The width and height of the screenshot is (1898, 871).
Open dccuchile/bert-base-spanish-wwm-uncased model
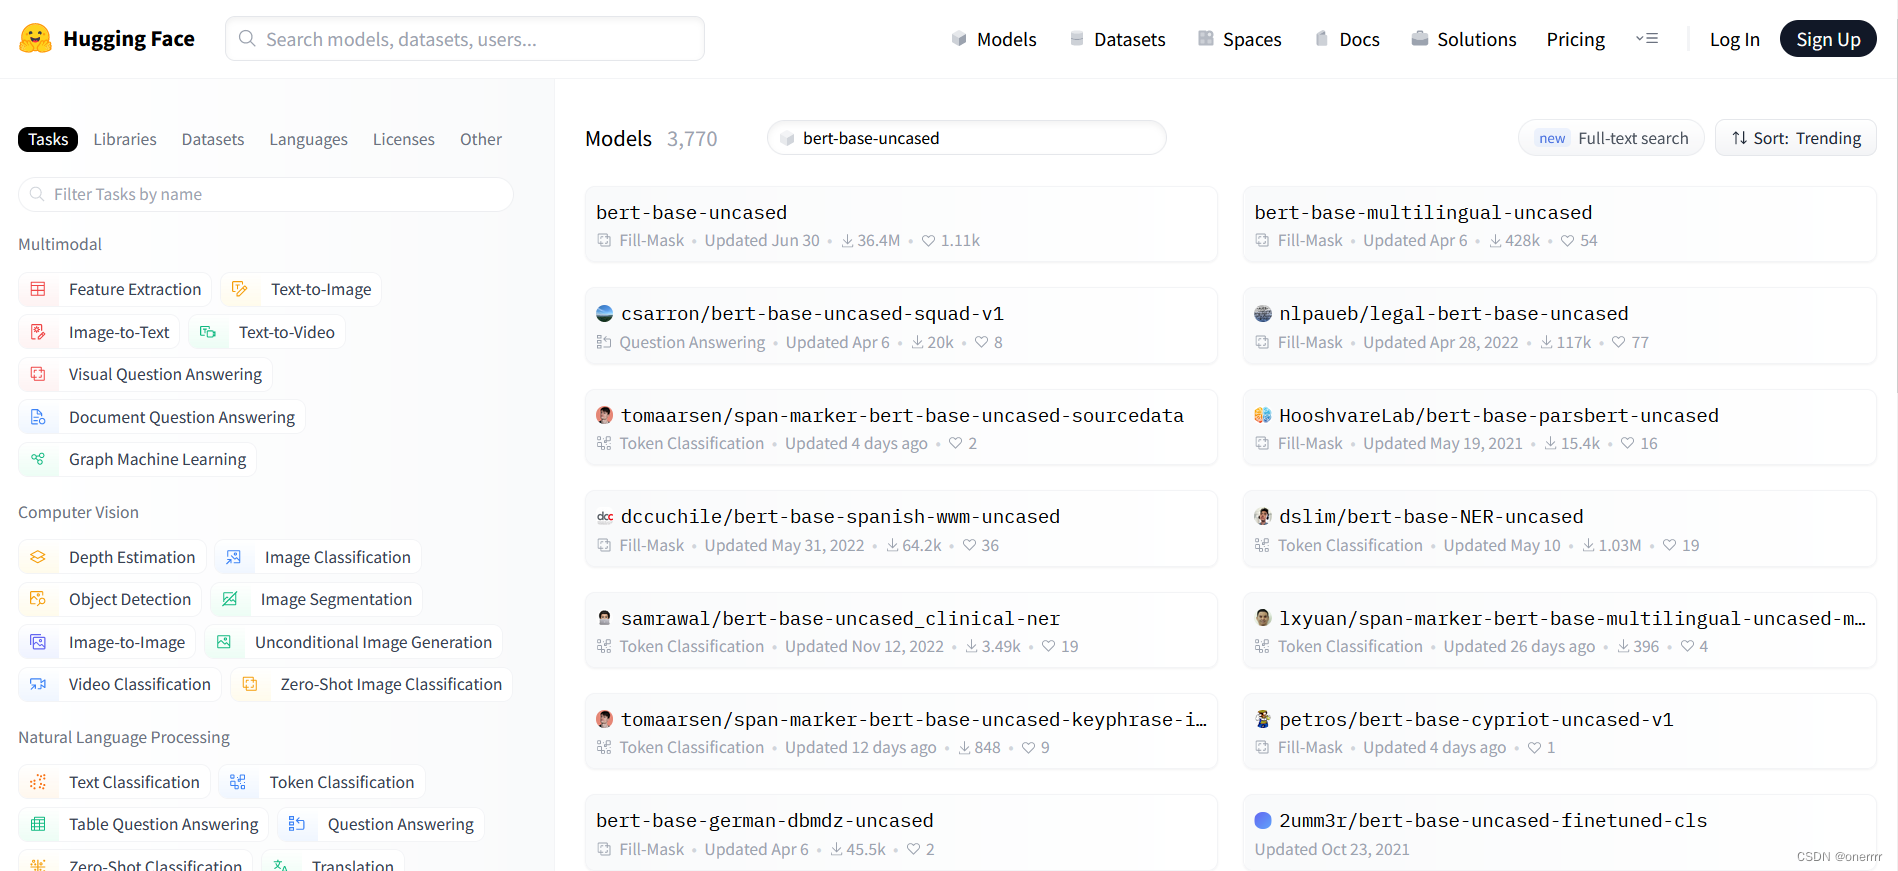click(x=901, y=529)
